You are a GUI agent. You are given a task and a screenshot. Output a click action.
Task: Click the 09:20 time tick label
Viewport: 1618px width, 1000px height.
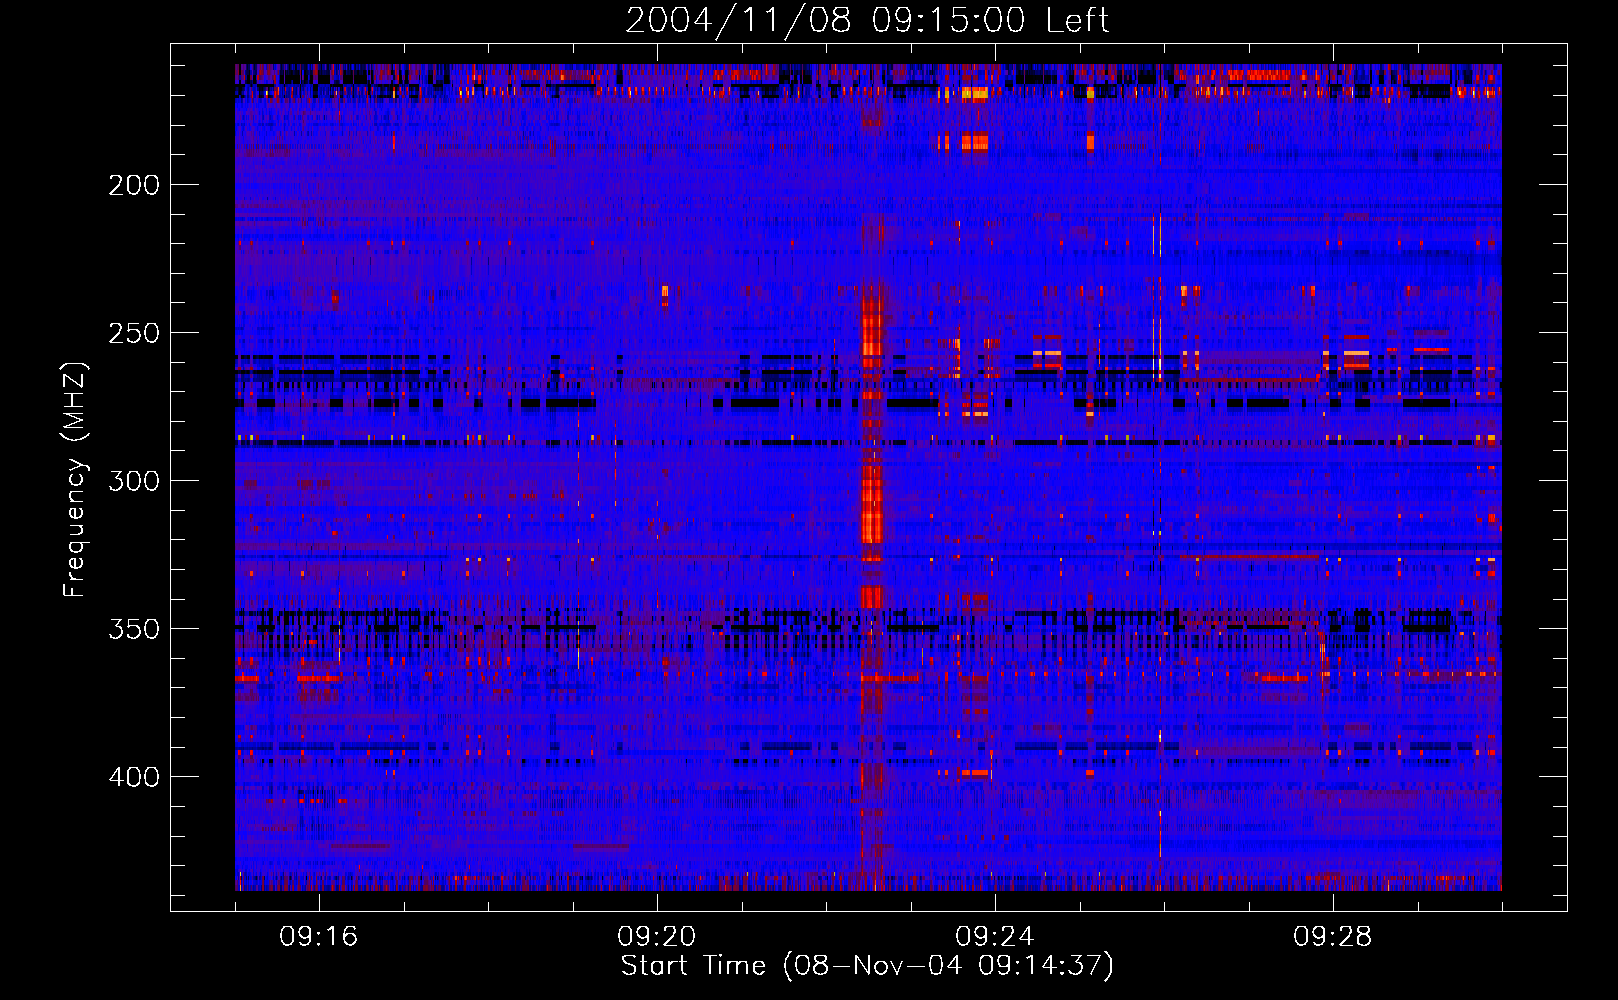(657, 937)
